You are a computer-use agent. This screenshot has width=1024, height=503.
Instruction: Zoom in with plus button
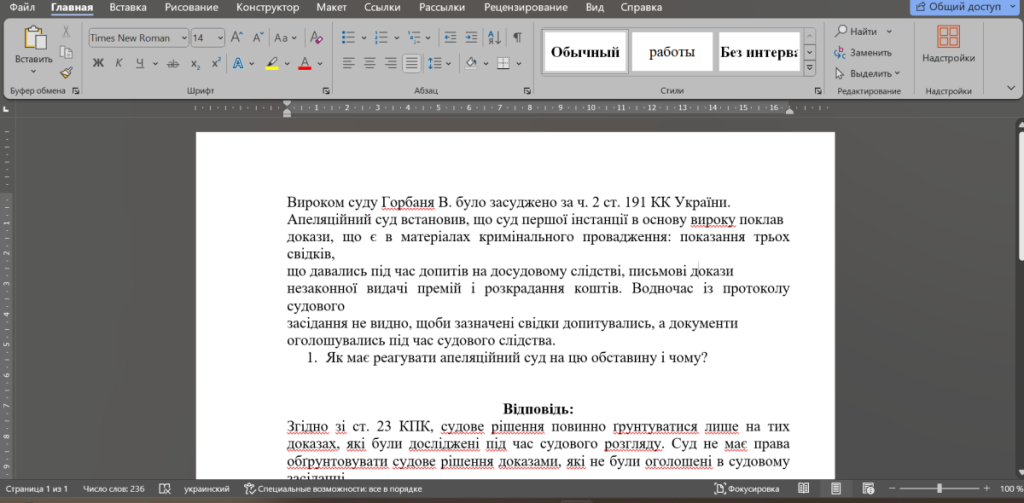[987, 489]
